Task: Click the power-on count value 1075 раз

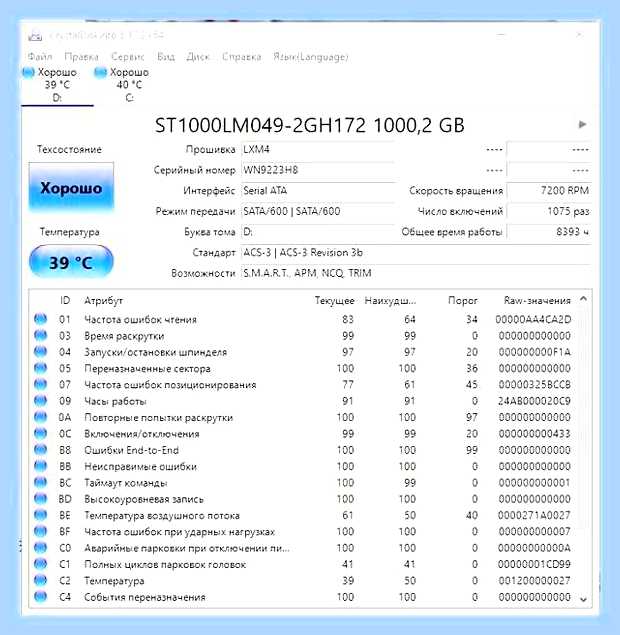Action: 549,211
